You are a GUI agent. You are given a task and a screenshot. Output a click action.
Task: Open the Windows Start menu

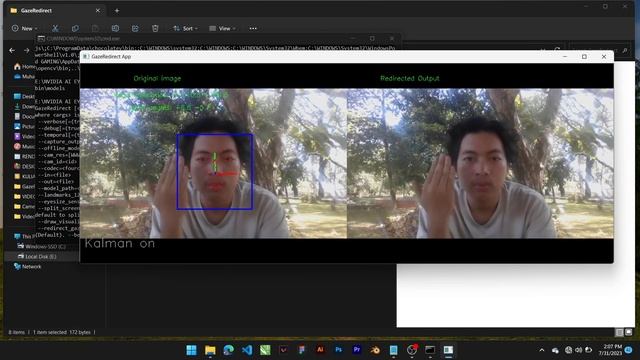191,350
